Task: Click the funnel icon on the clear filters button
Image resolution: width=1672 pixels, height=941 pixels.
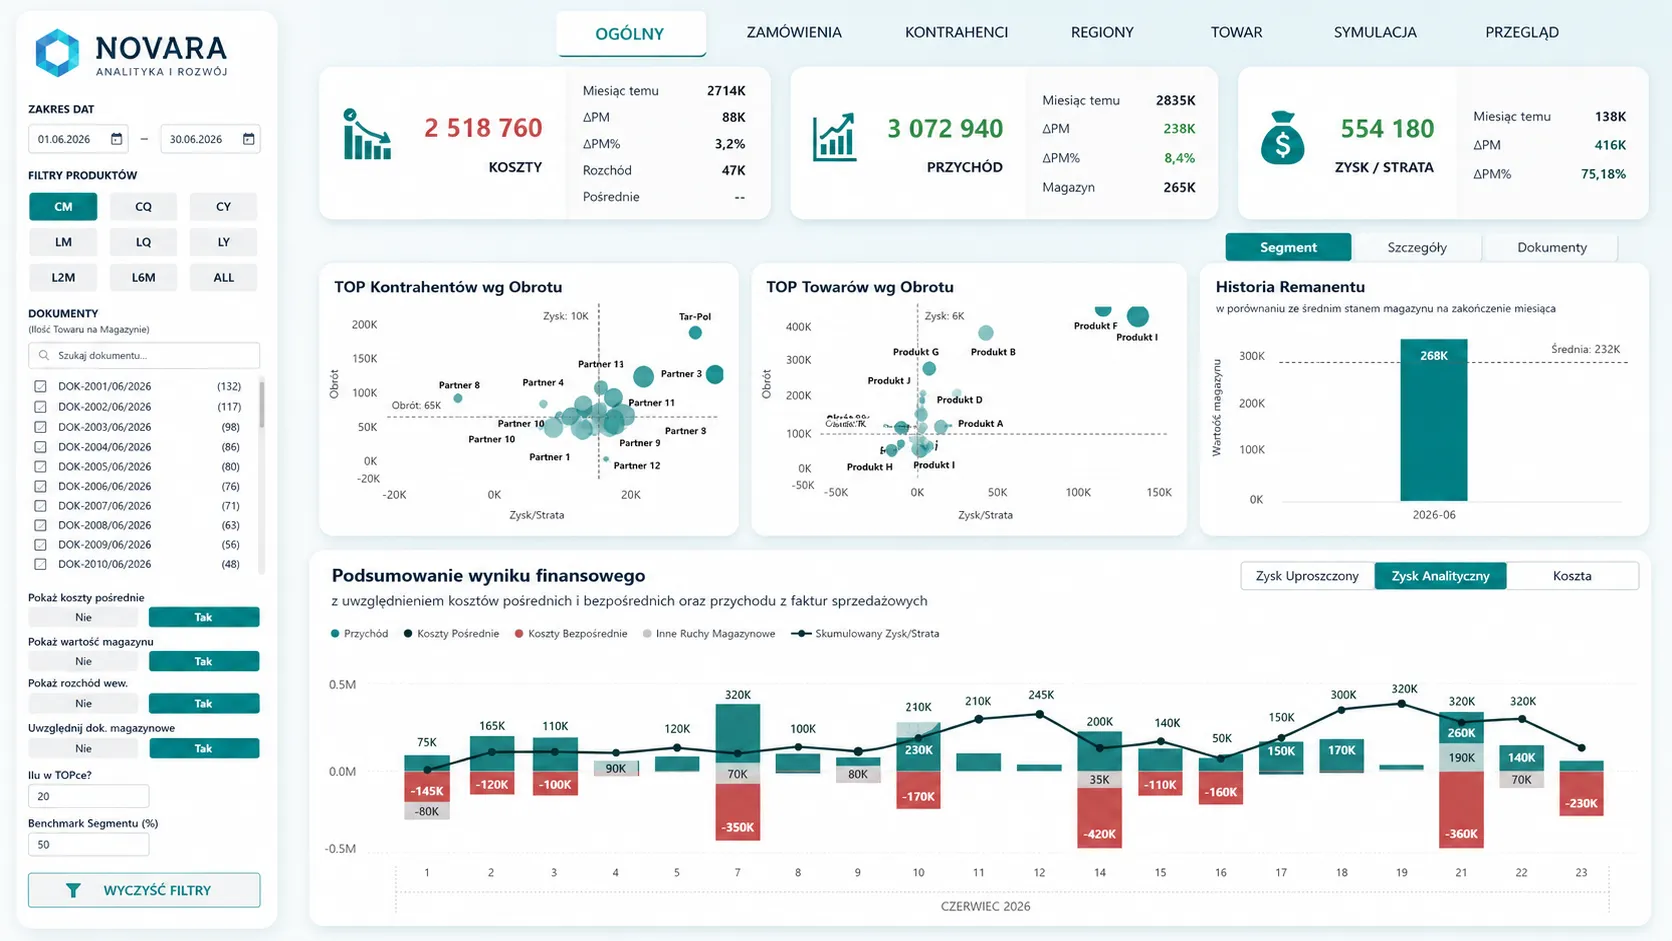Action: (73, 890)
